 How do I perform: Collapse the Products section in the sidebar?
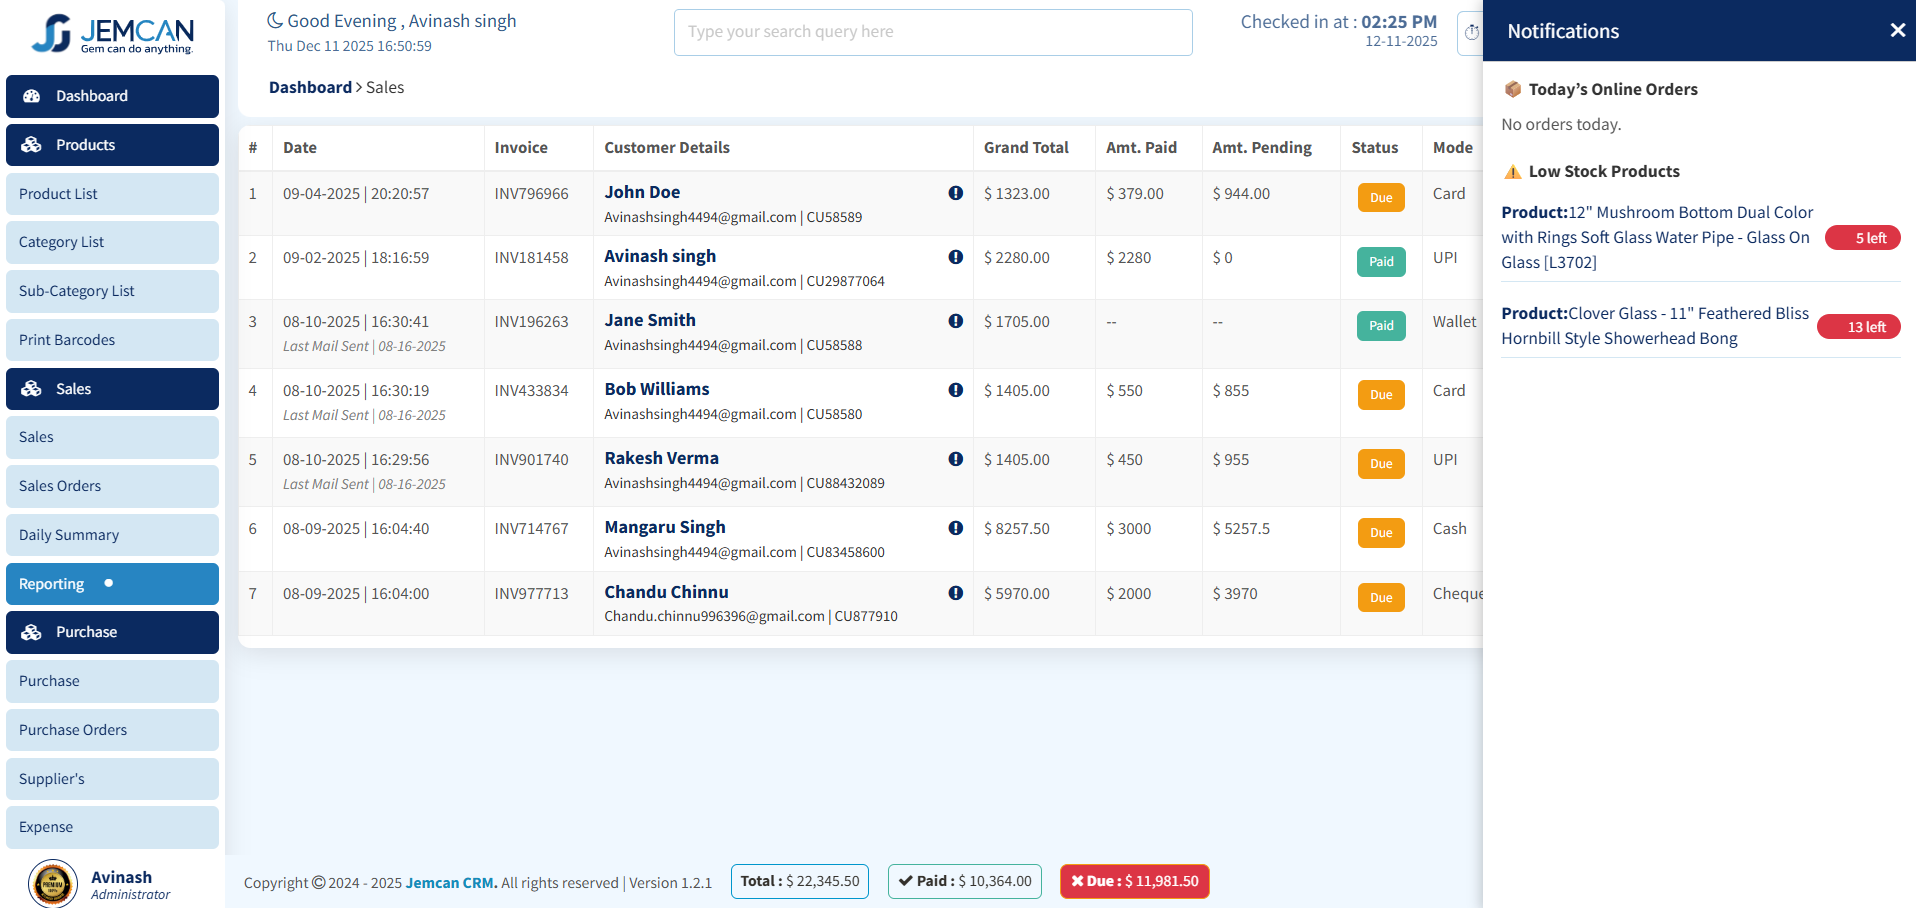(112, 144)
